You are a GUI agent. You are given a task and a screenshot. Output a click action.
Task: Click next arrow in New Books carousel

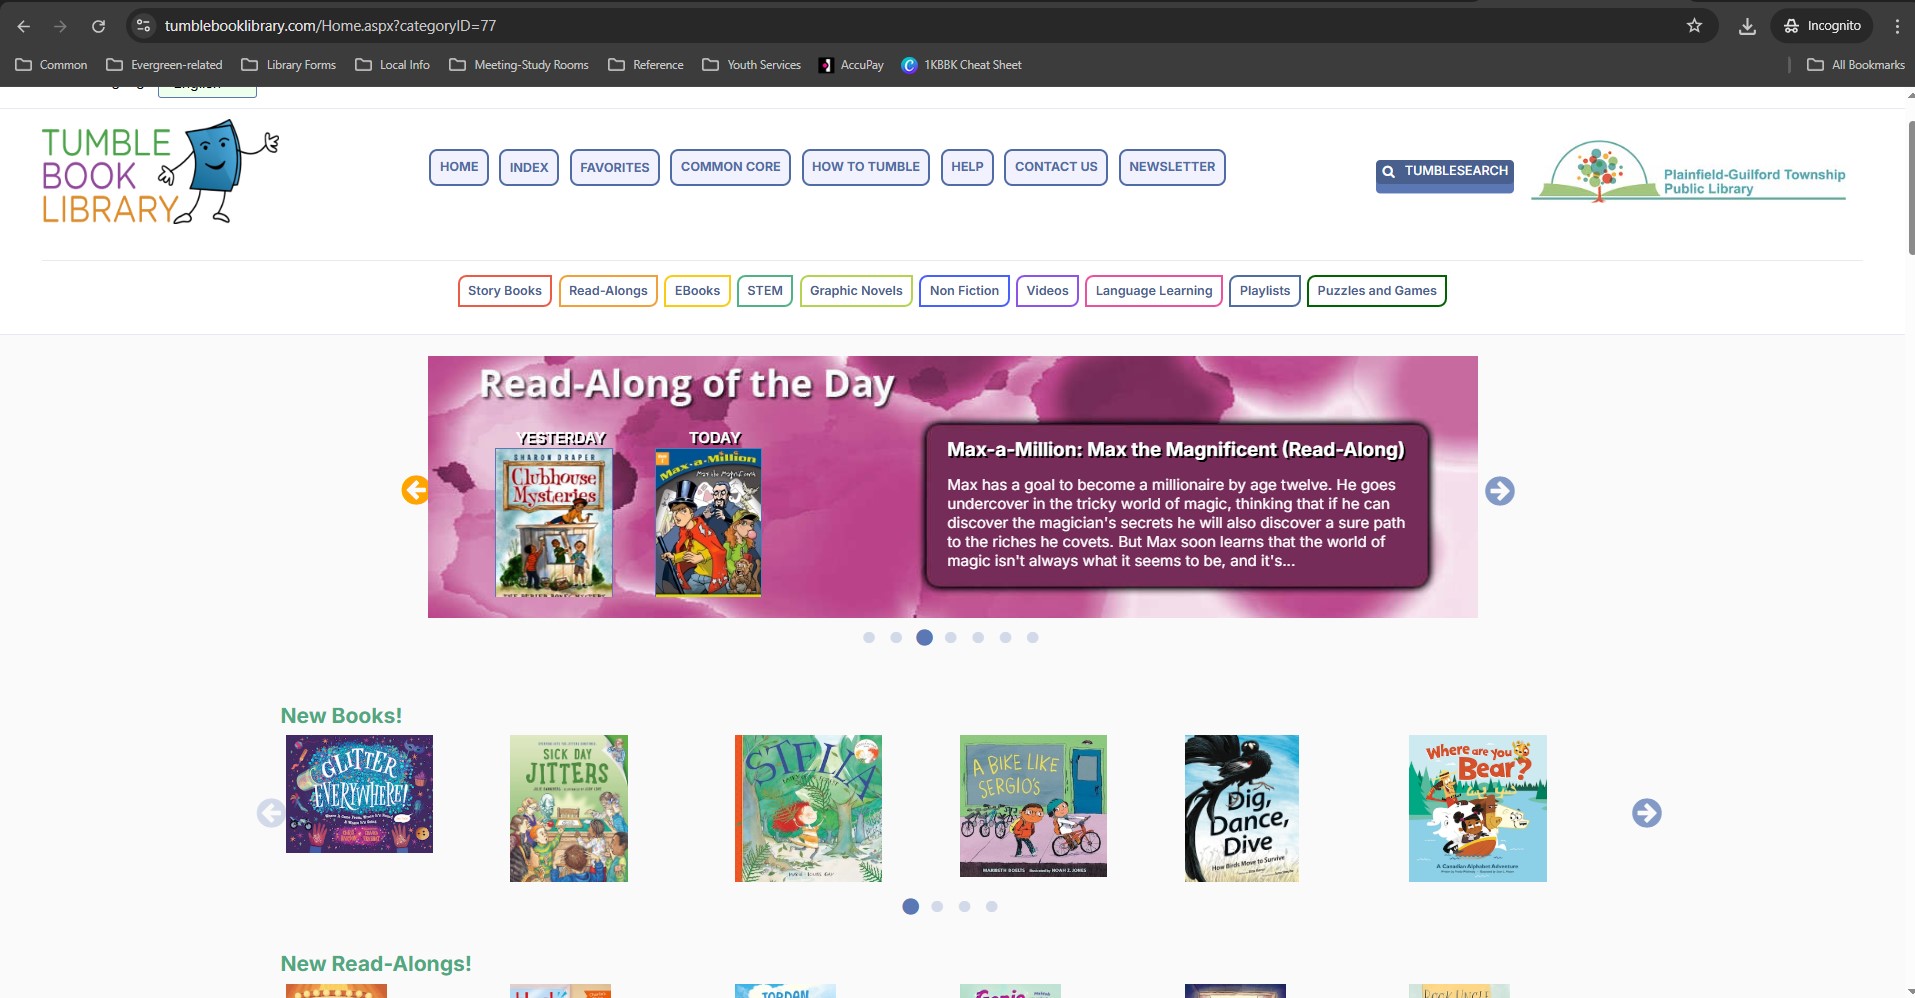coord(1647,813)
